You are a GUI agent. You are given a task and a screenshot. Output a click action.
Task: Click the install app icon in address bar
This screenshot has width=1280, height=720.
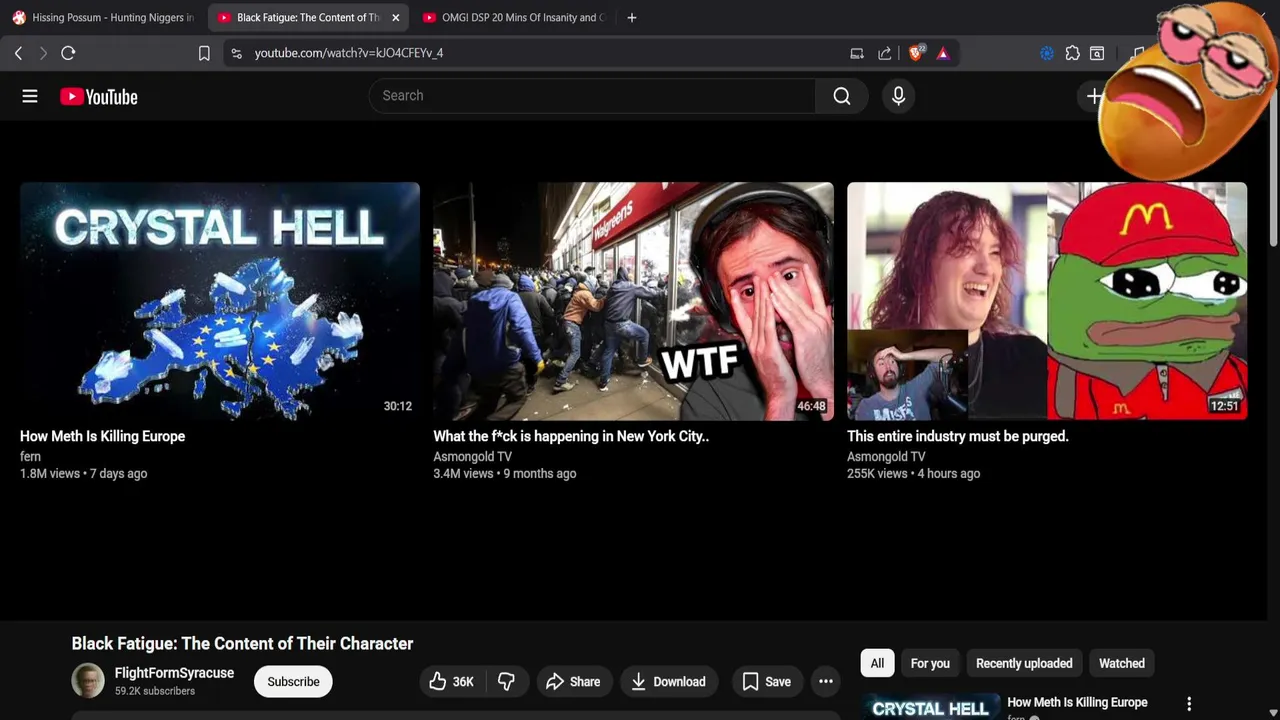857,53
